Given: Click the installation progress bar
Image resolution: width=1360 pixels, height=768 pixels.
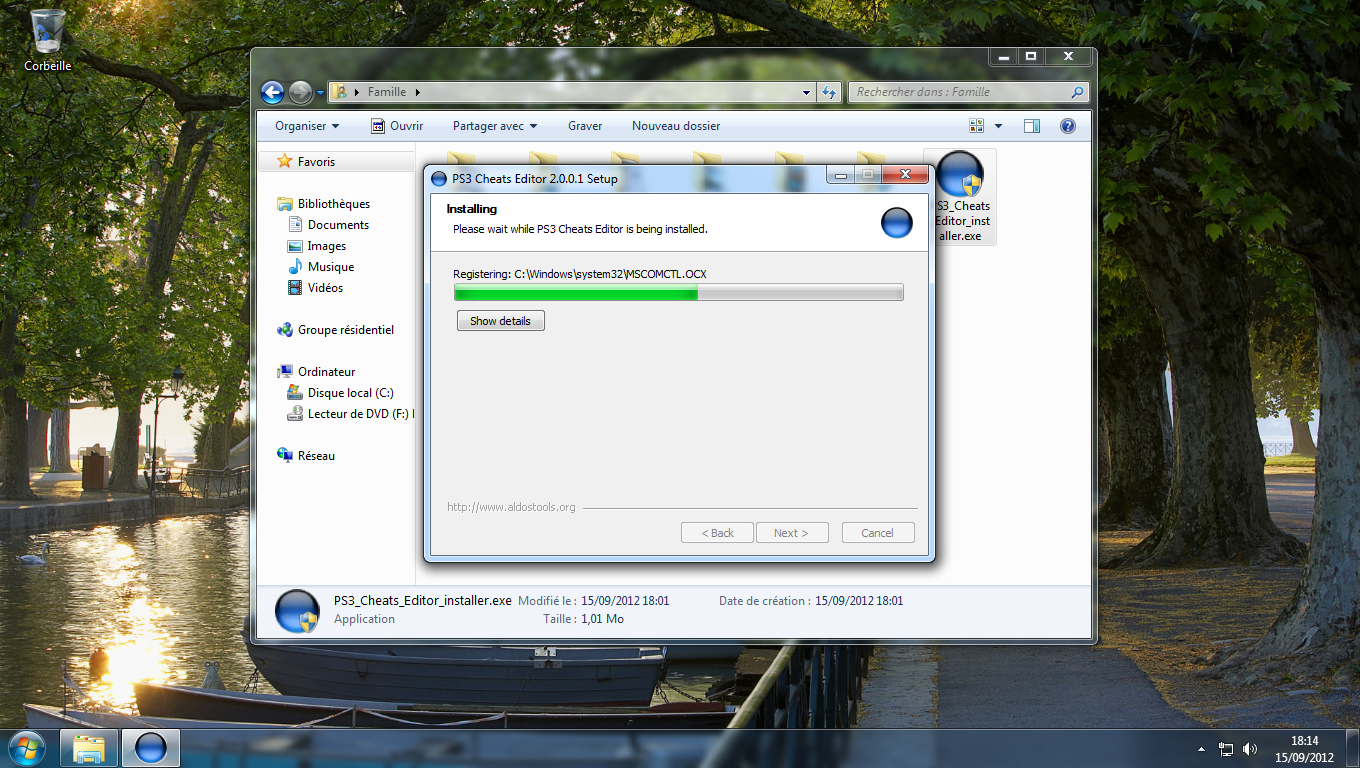Looking at the screenshot, I should (678, 292).
